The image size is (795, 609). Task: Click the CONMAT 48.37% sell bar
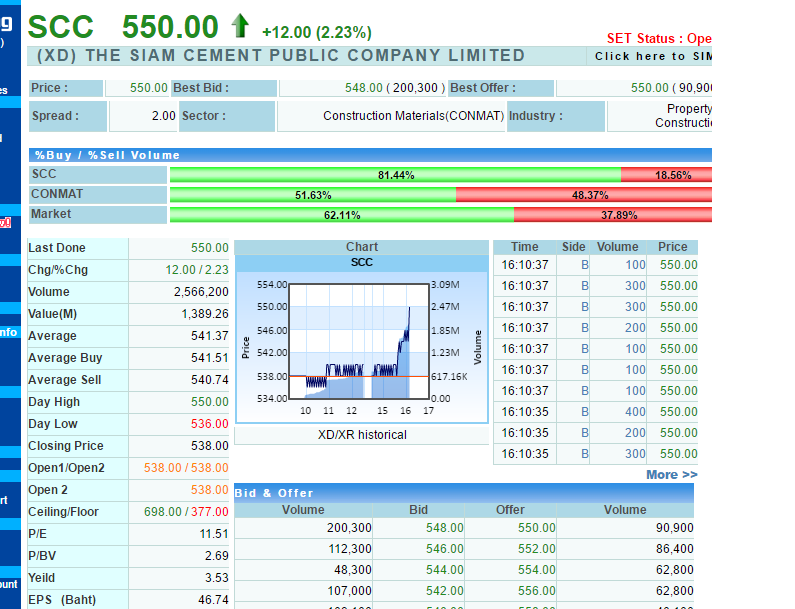tap(584, 195)
